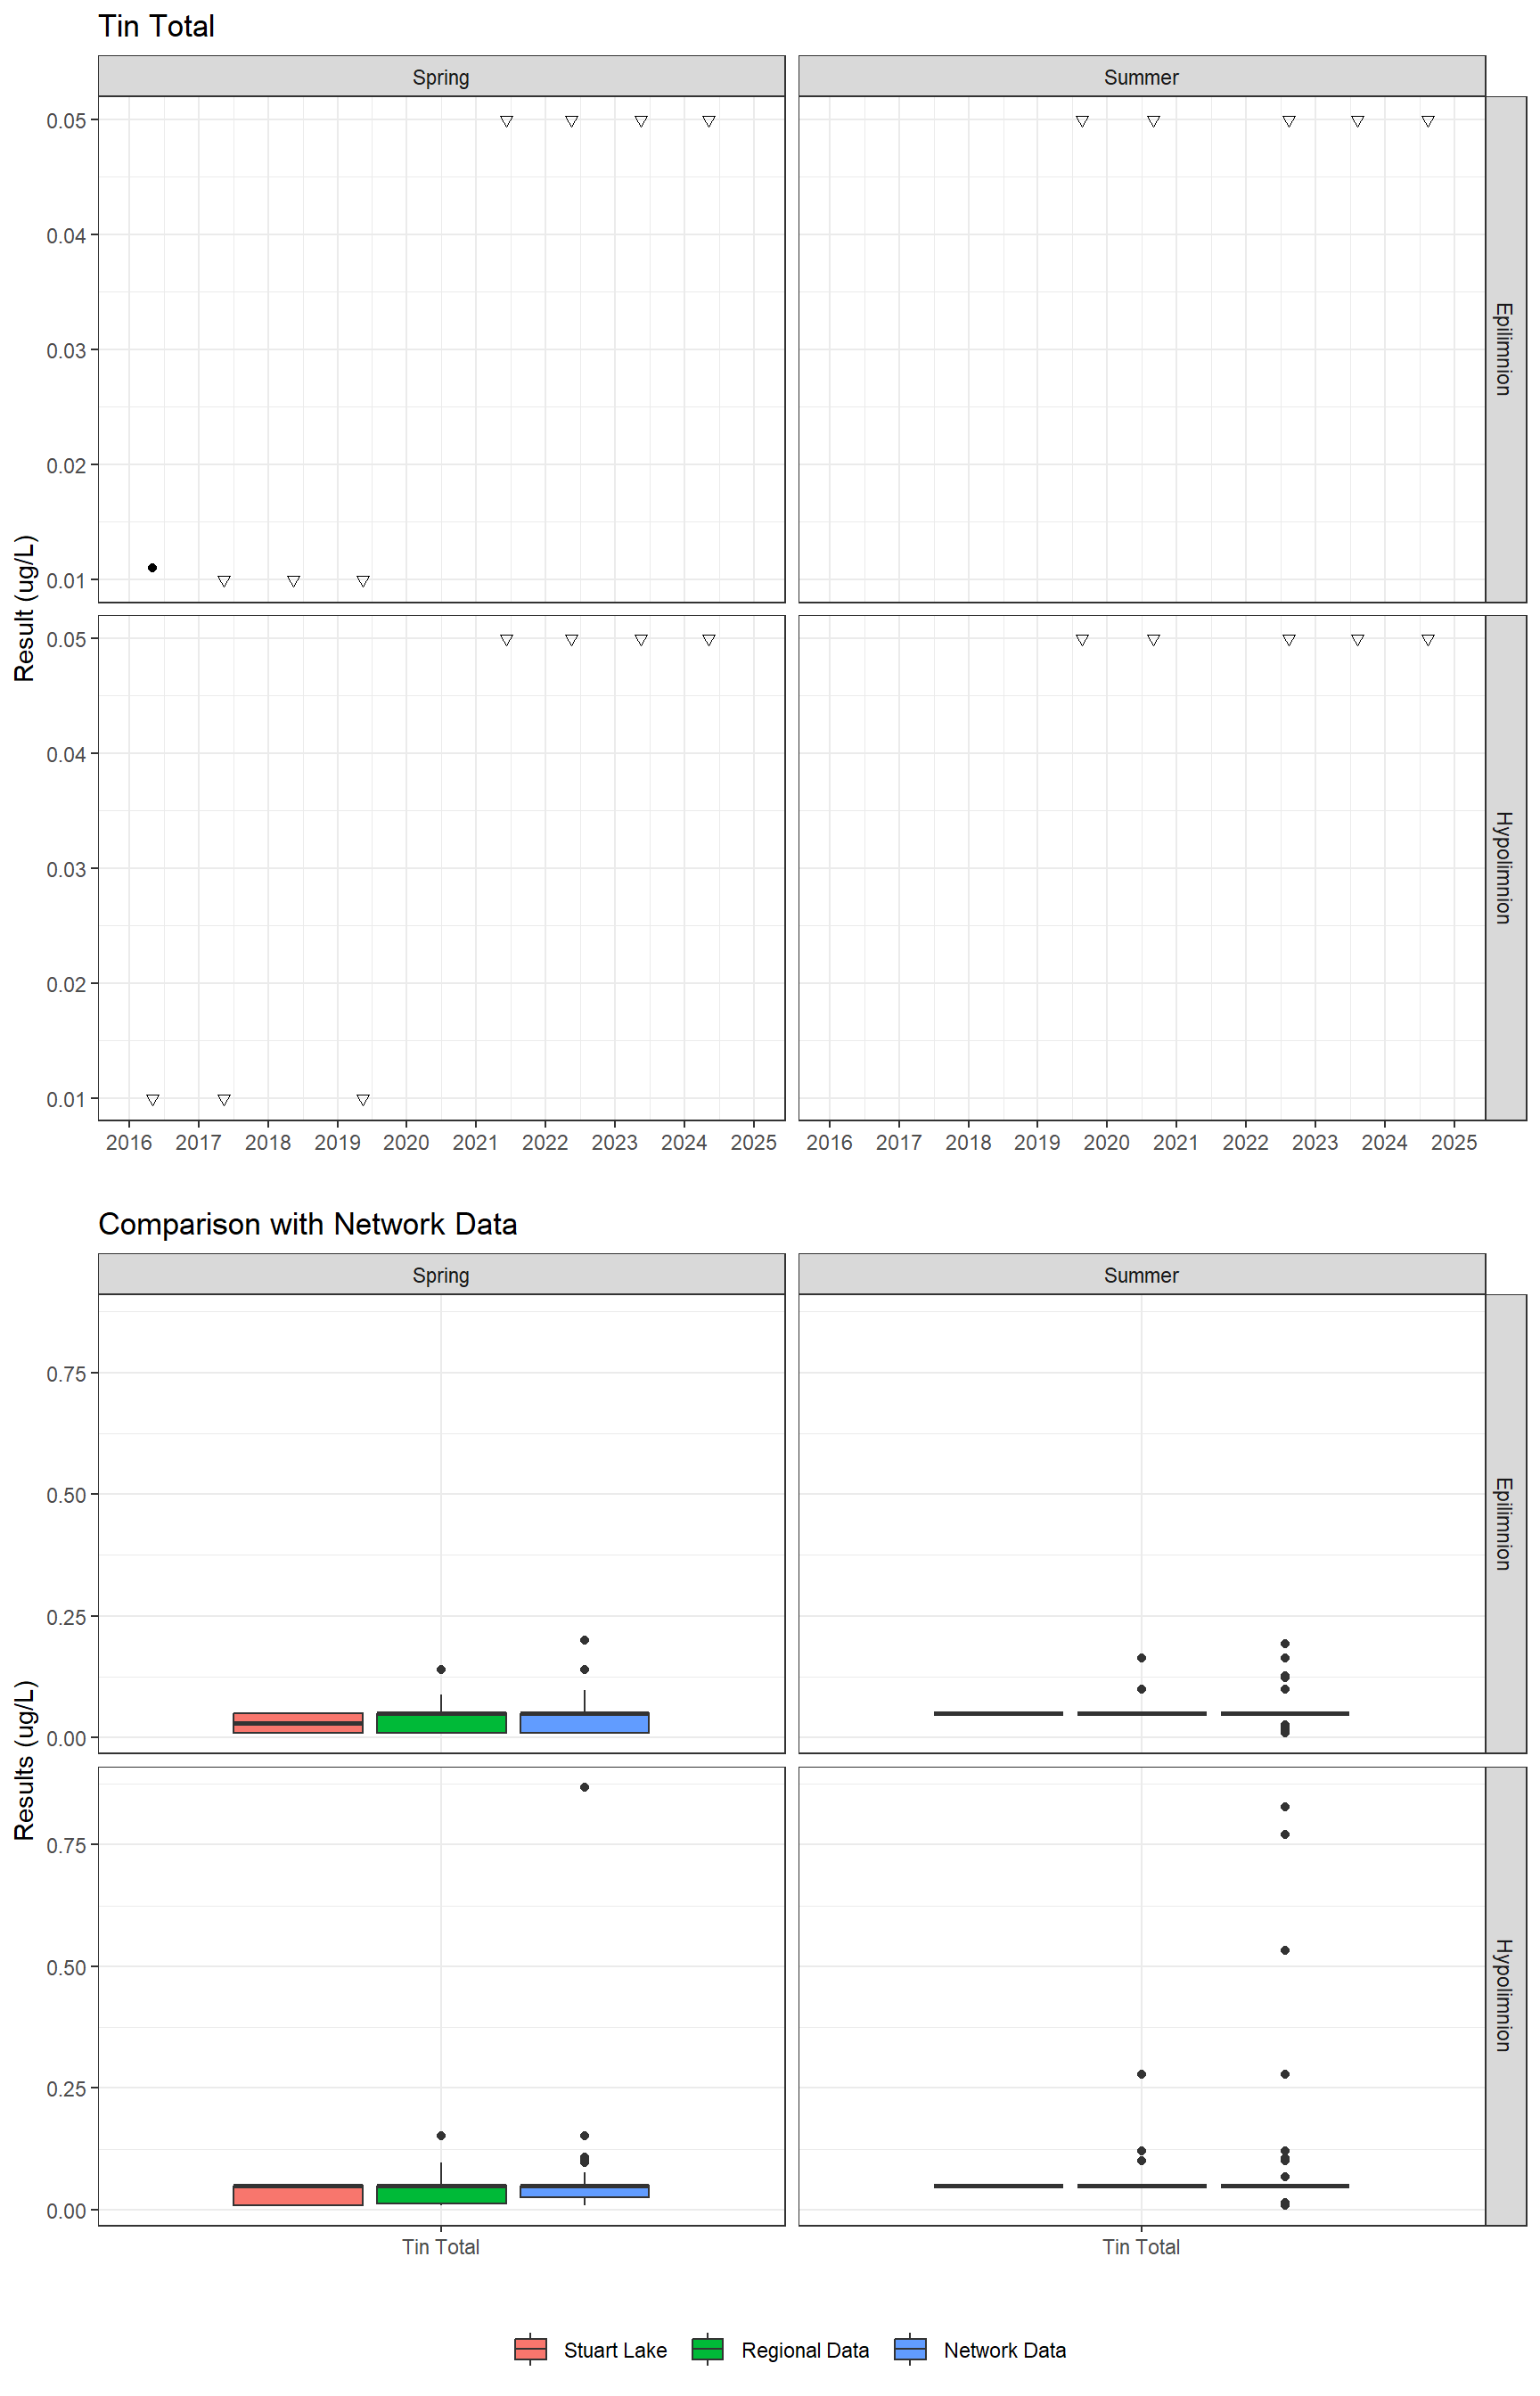Click the topmost outlier dot in Summer Hypolimnion comparison
1540x2396 pixels.
coord(1285,1806)
